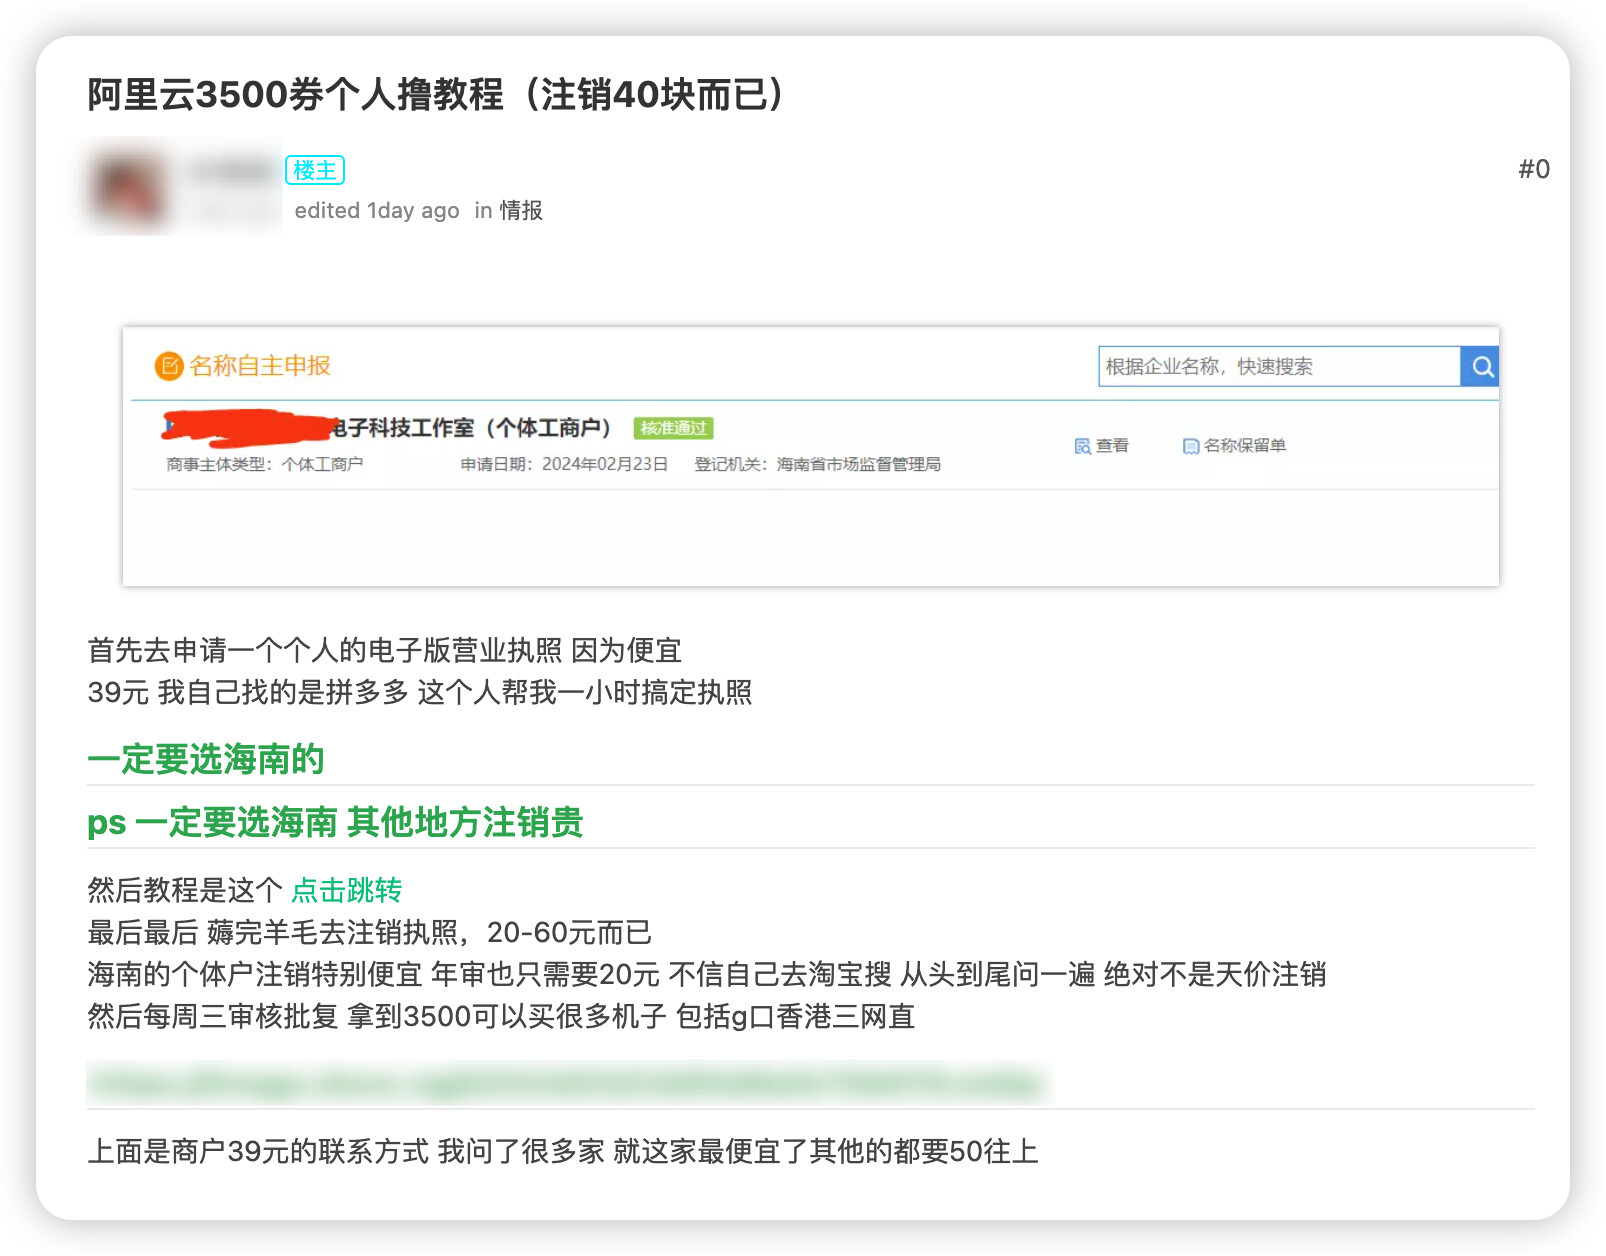Click text 登记机关：海南省市场监督管理局
Image resolution: width=1606 pixels, height=1256 pixels.
[817, 464]
